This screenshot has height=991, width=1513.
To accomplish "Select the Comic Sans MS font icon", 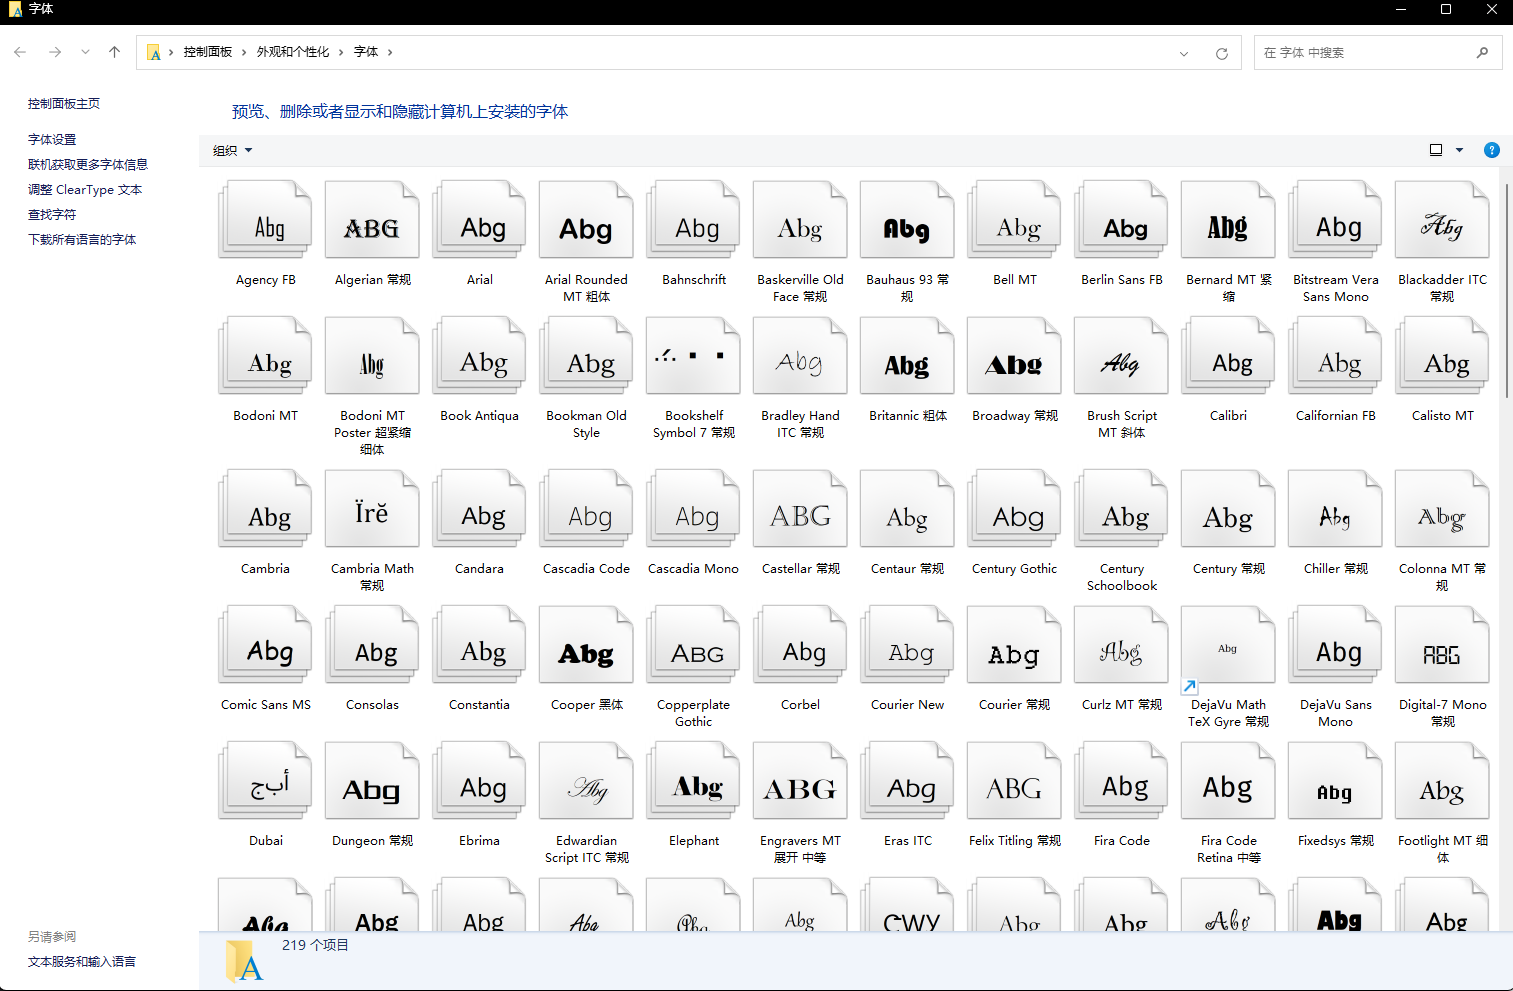I will [x=265, y=645].
